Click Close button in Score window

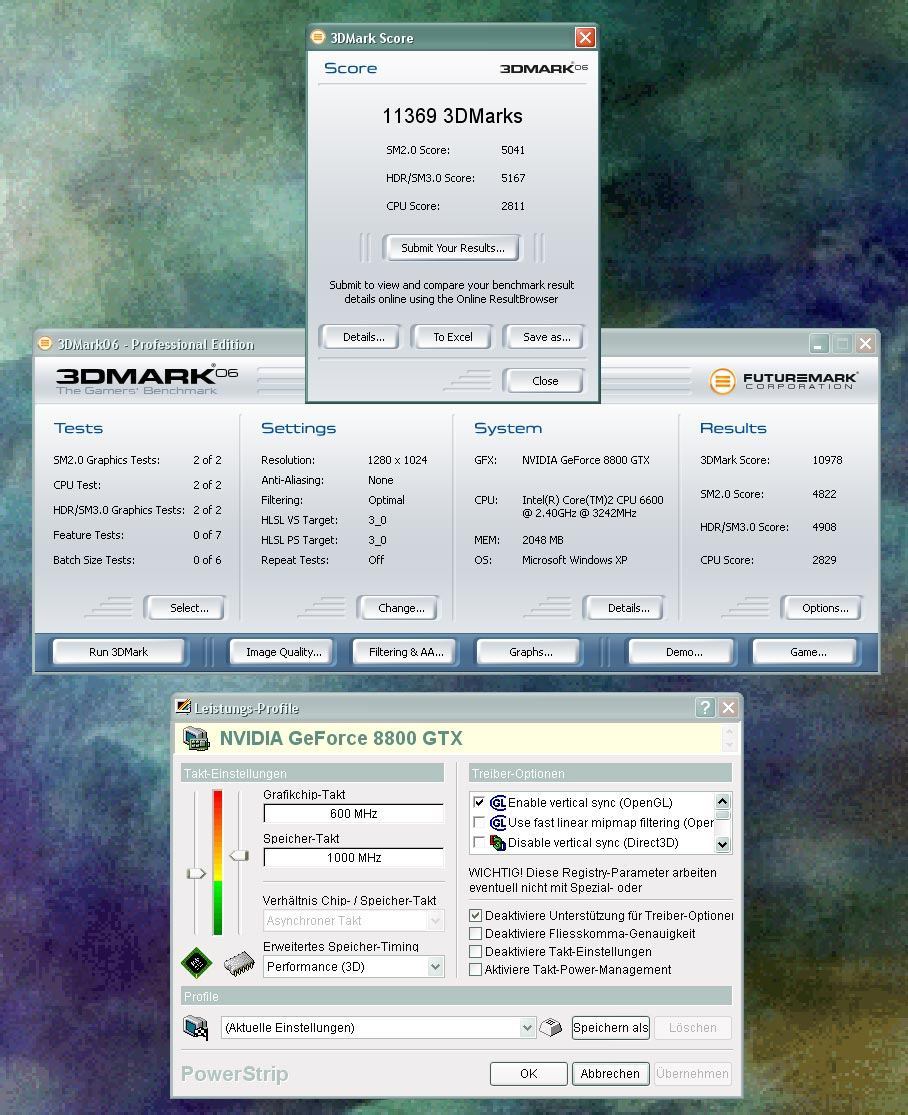545,381
